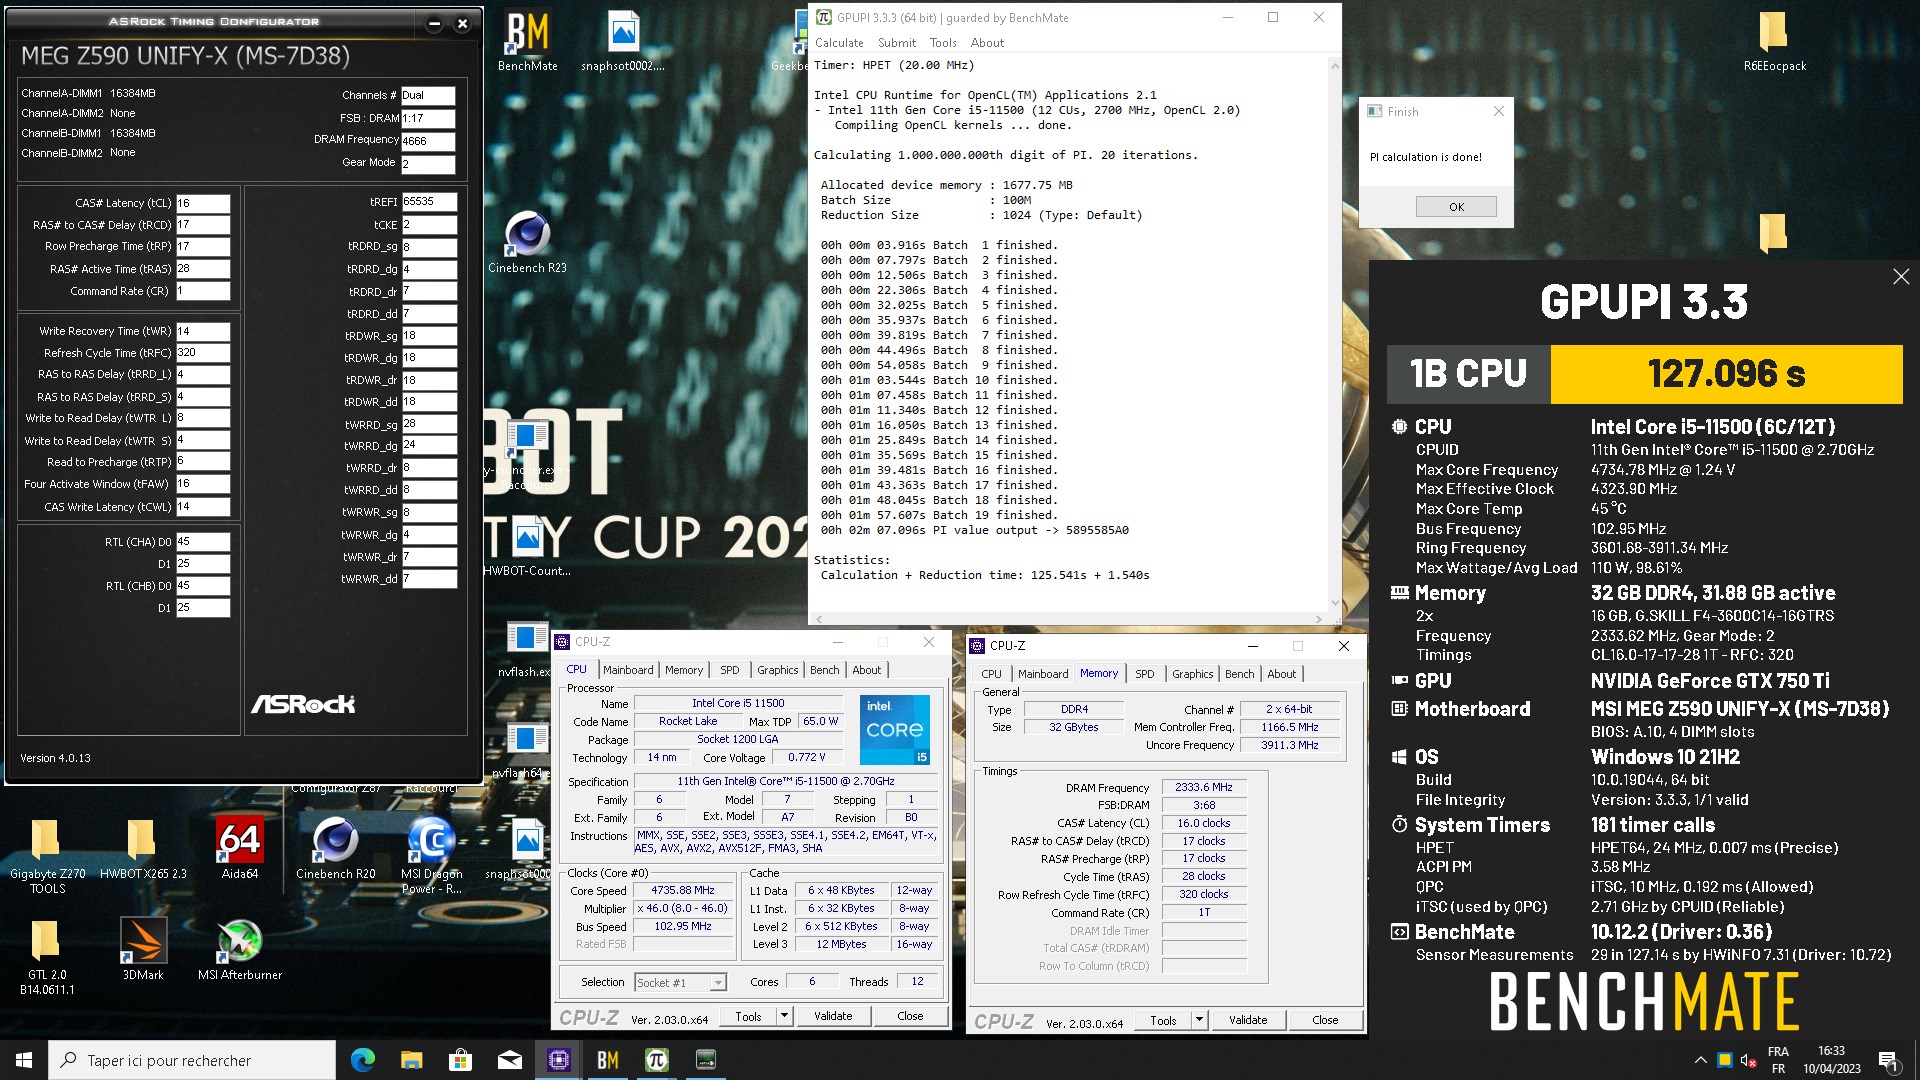Open the R6EEocpack folder

click(x=1774, y=42)
